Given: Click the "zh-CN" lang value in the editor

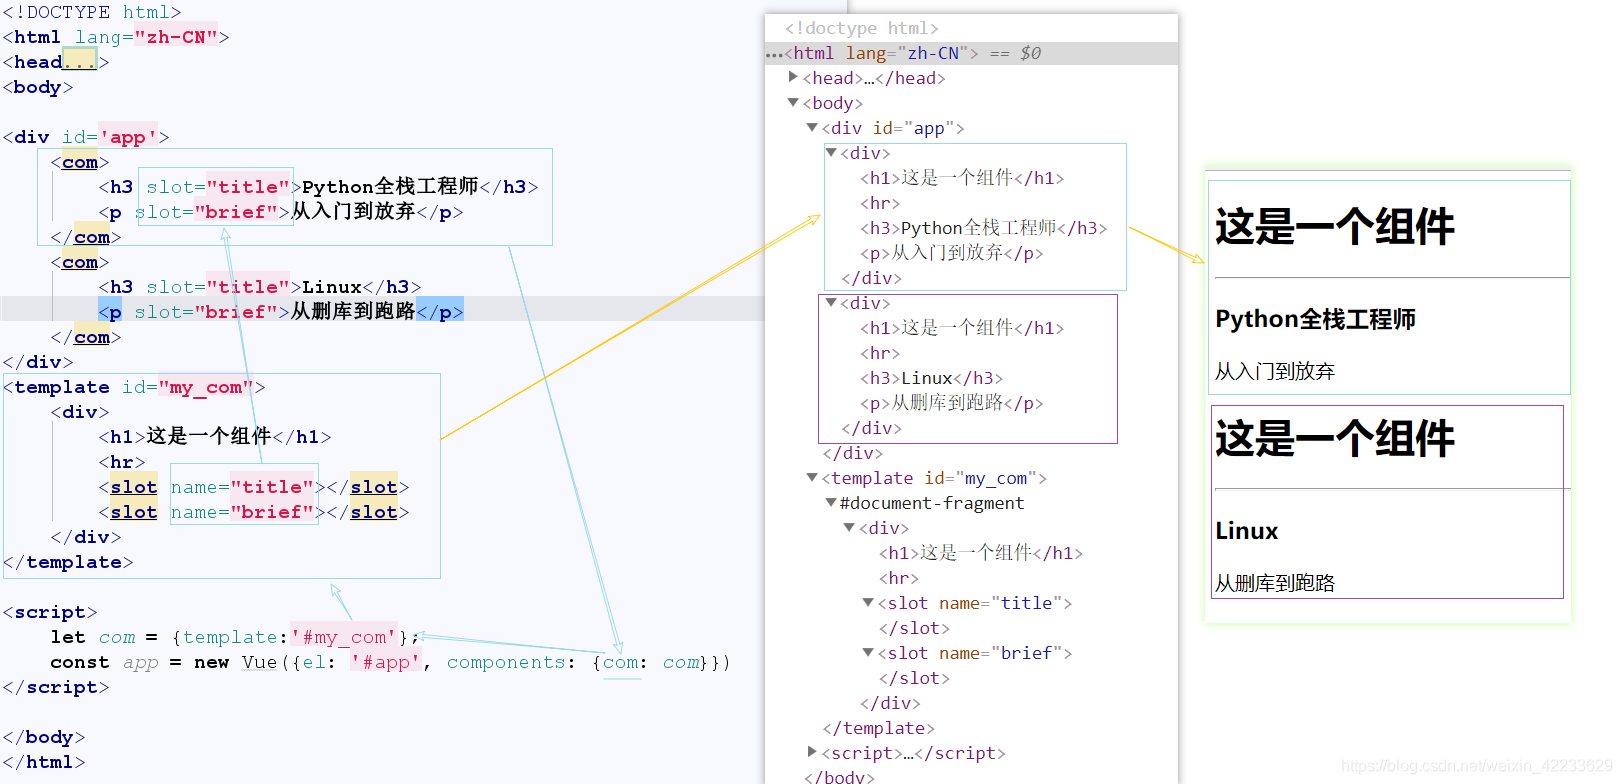Looking at the screenshot, I should pyautogui.click(x=176, y=37).
